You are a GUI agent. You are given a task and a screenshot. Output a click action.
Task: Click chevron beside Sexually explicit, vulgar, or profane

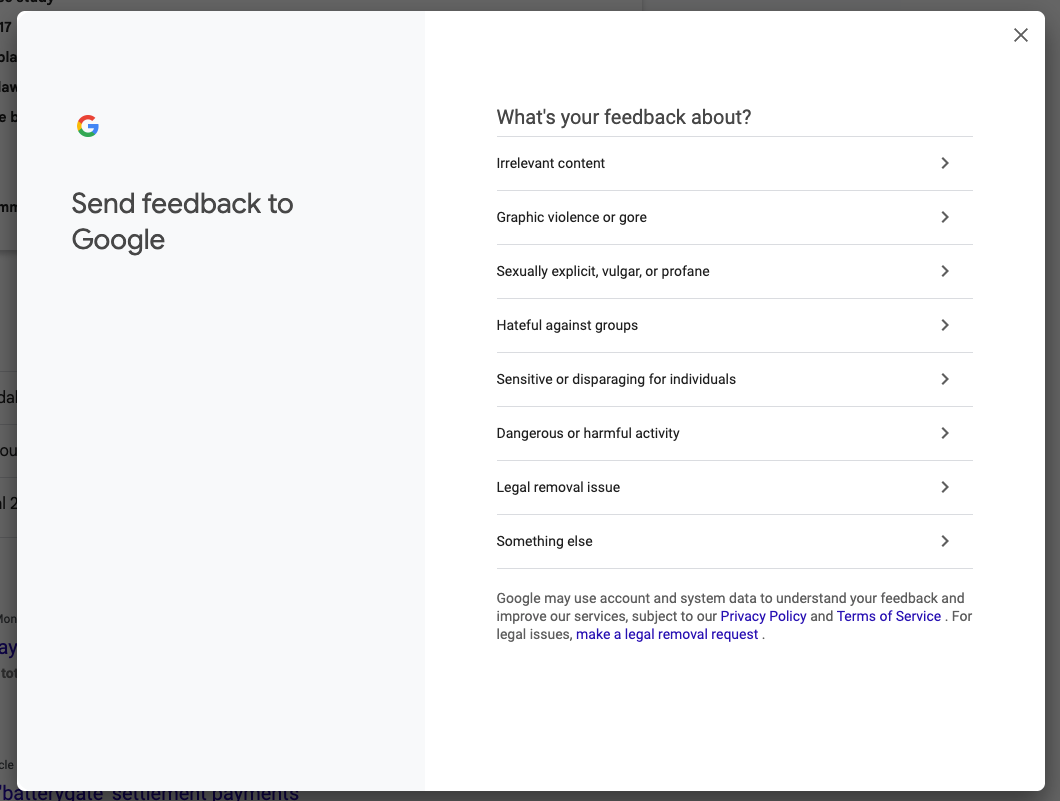[x=944, y=271]
